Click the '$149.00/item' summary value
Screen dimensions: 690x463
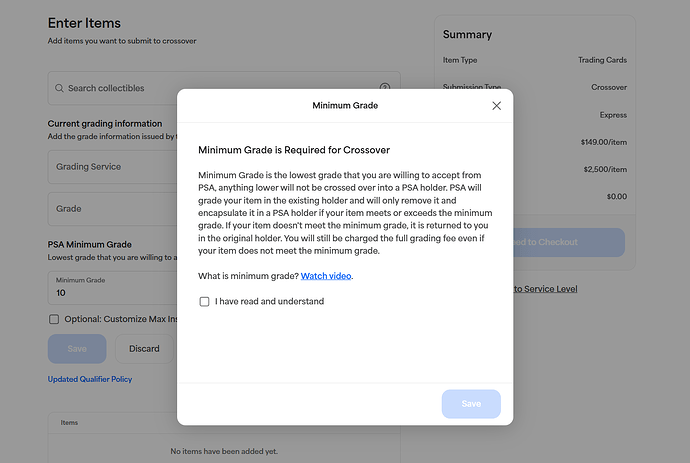(604, 142)
